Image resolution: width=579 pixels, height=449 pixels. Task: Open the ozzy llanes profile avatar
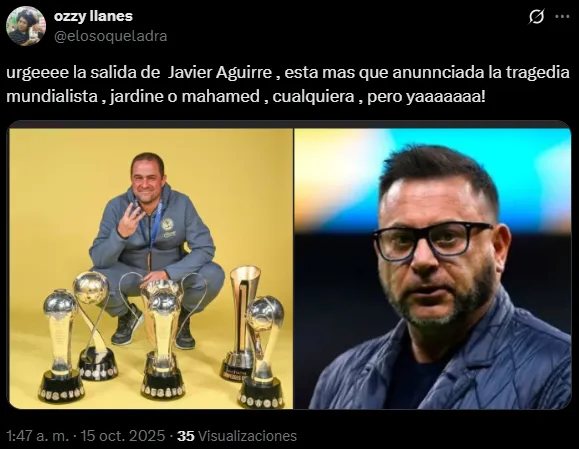tap(26, 26)
